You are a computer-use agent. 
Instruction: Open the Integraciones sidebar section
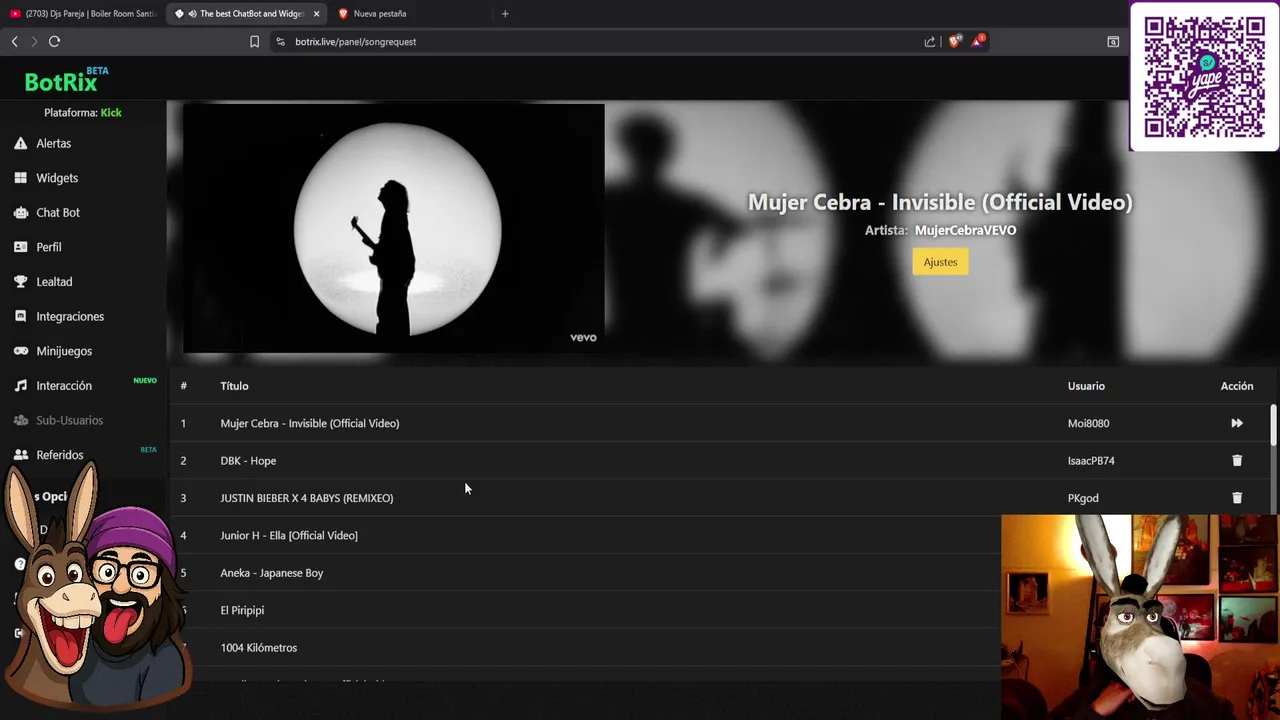coord(70,316)
